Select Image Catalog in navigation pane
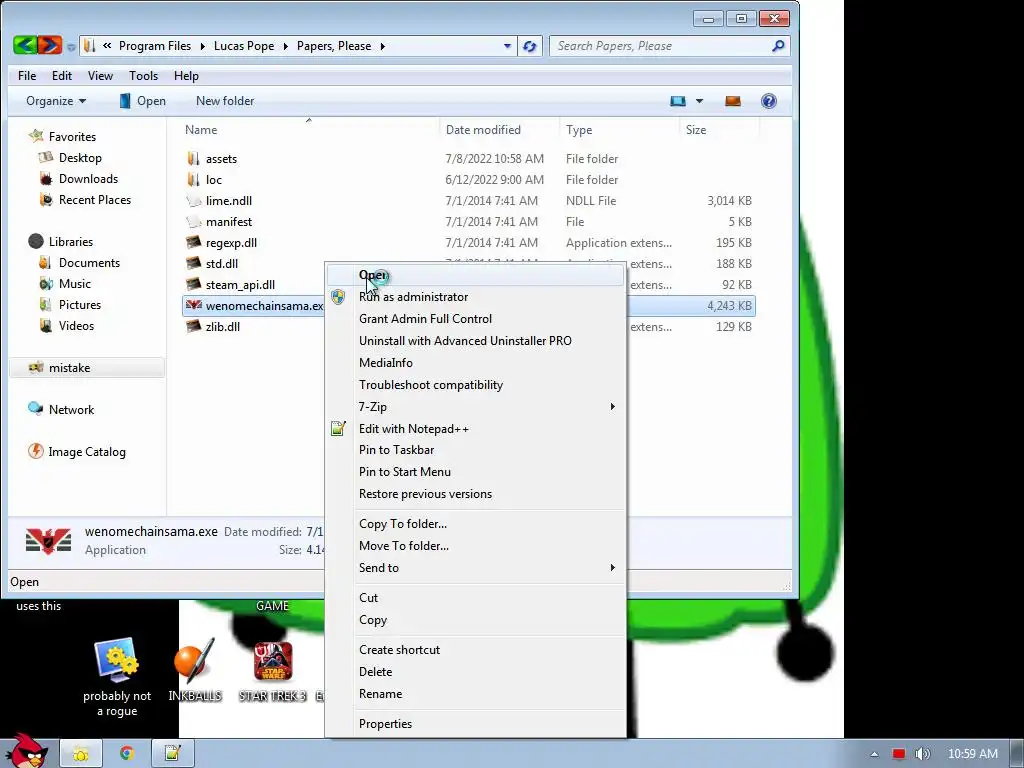The width and height of the screenshot is (1024, 768). click(87, 452)
